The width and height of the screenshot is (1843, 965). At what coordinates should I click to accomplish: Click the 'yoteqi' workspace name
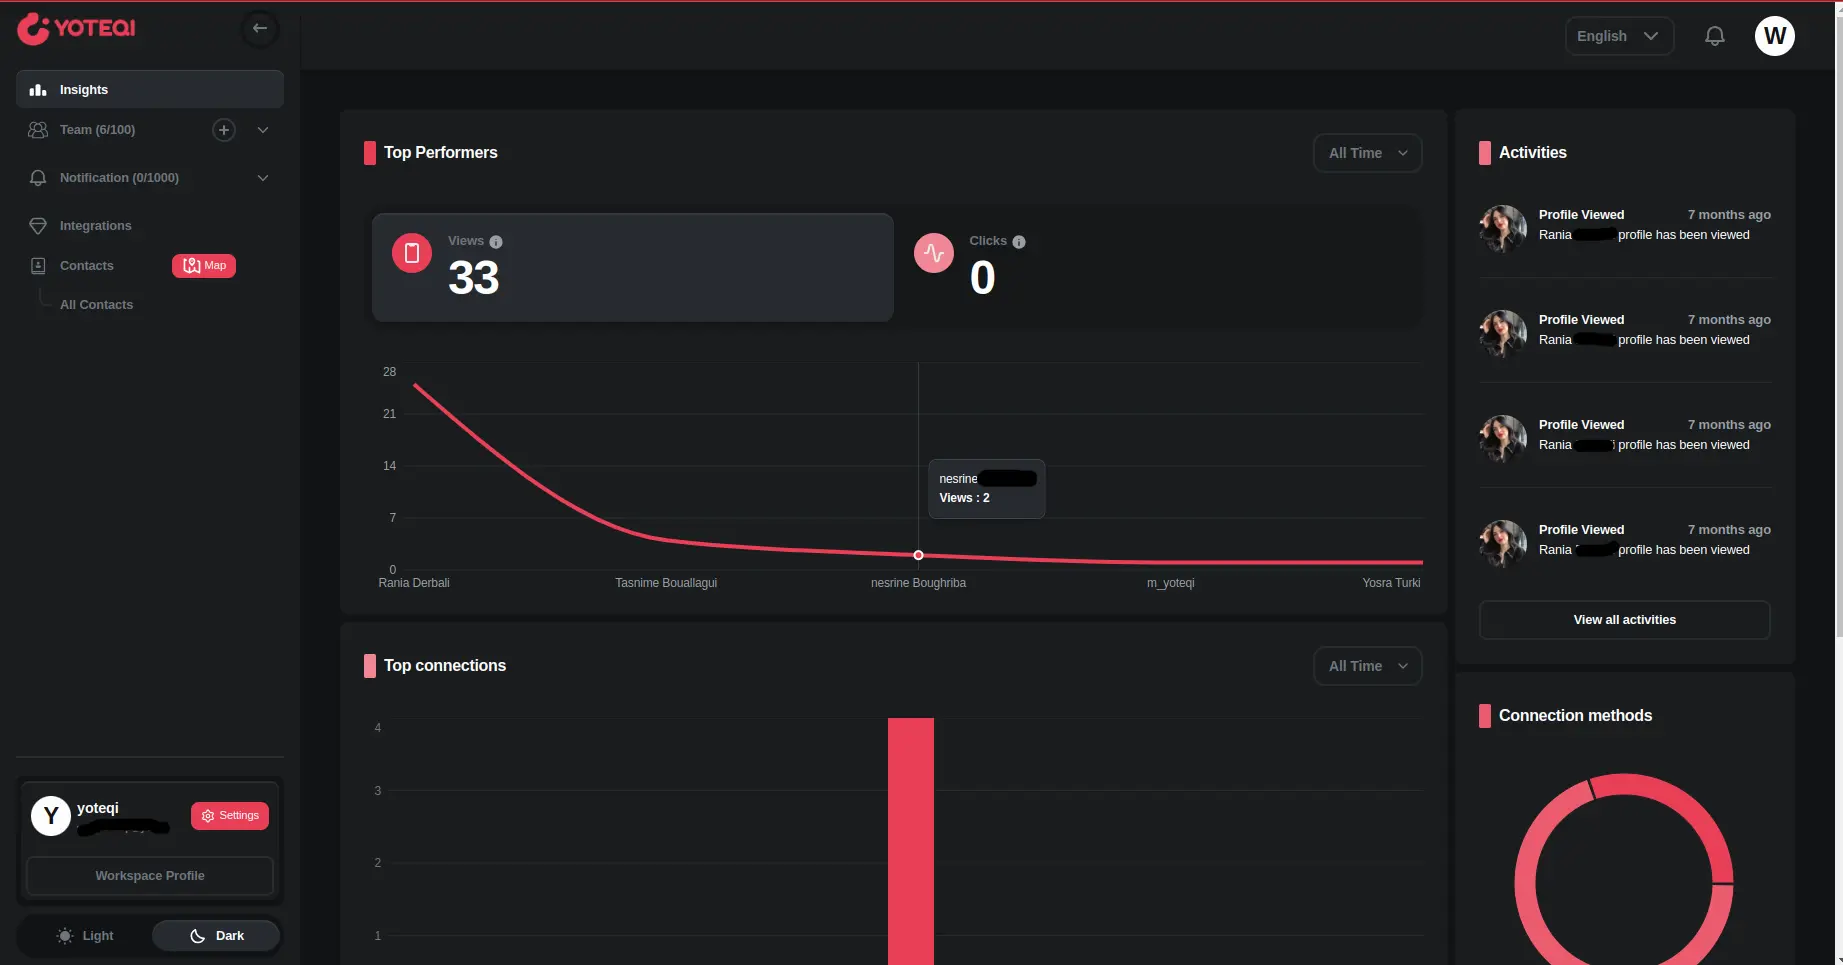pyautogui.click(x=98, y=808)
